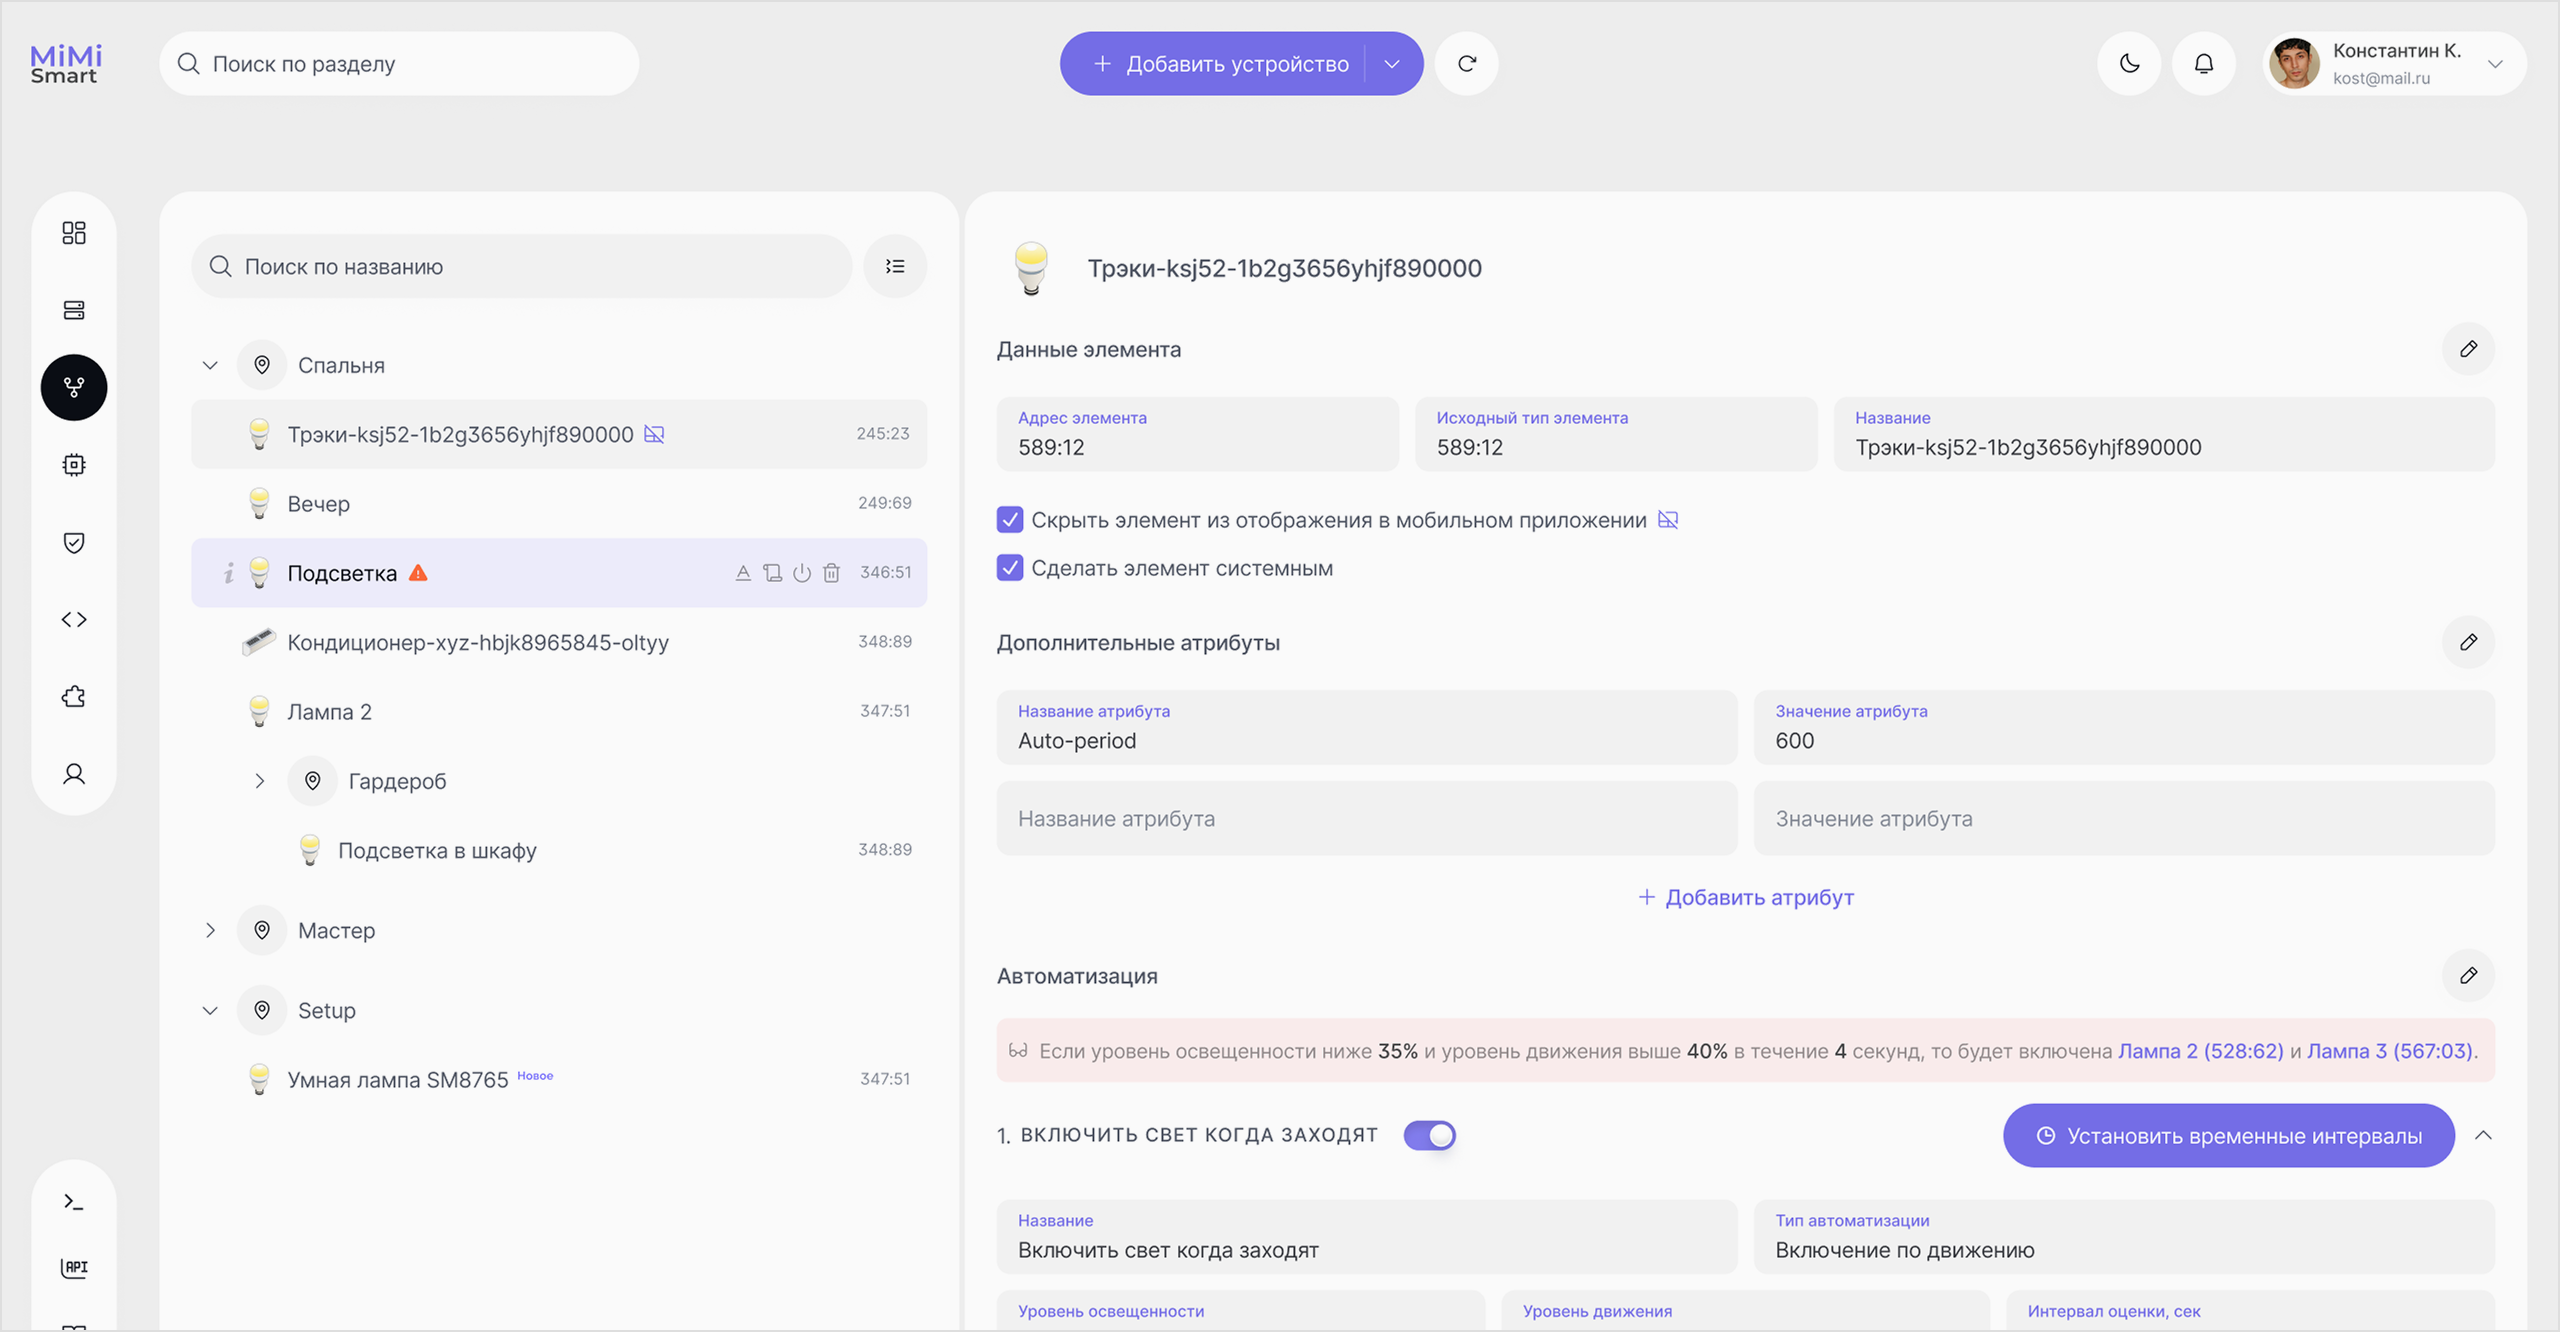2560x1332 pixels.
Task: Focus Поиск по названию search field
Action: pos(521,266)
